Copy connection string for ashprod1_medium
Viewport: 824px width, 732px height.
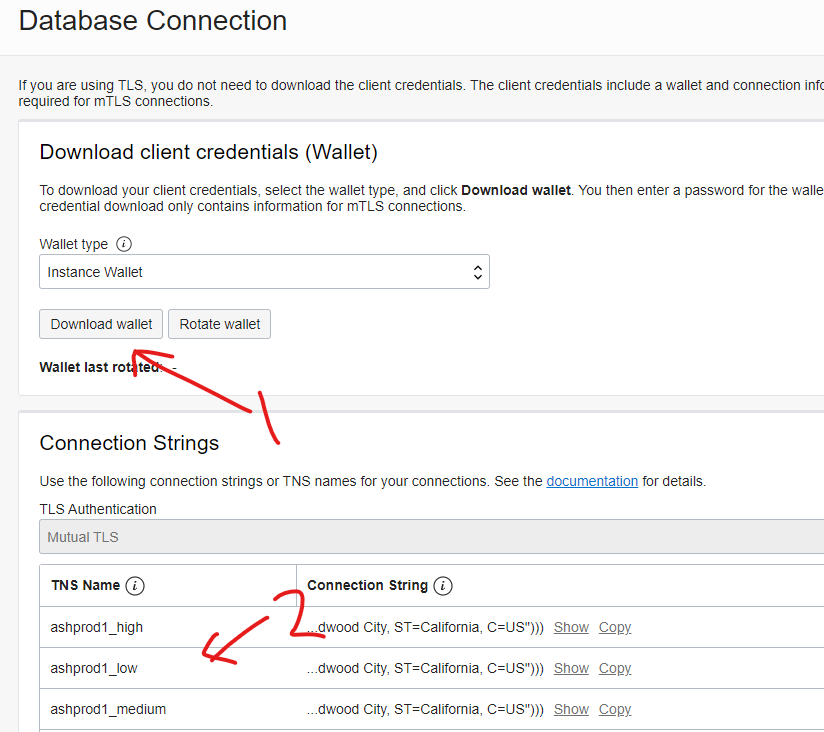615,709
